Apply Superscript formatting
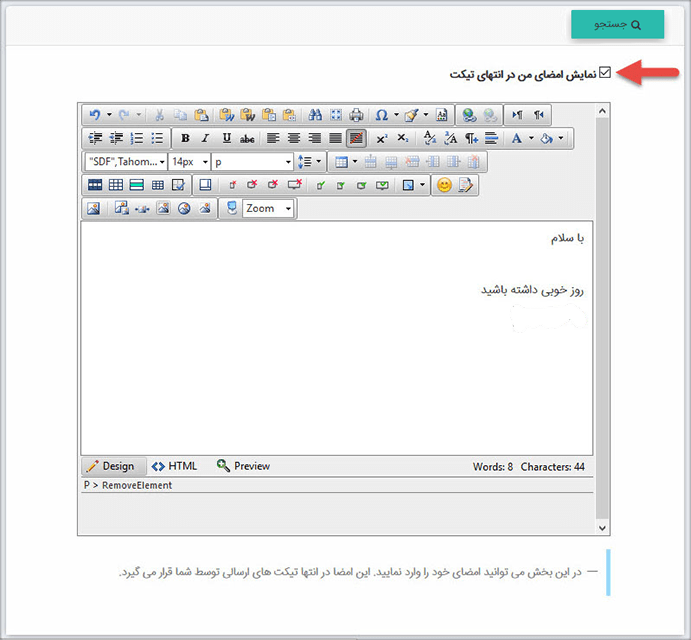The height and width of the screenshot is (640, 691). [x=382, y=138]
